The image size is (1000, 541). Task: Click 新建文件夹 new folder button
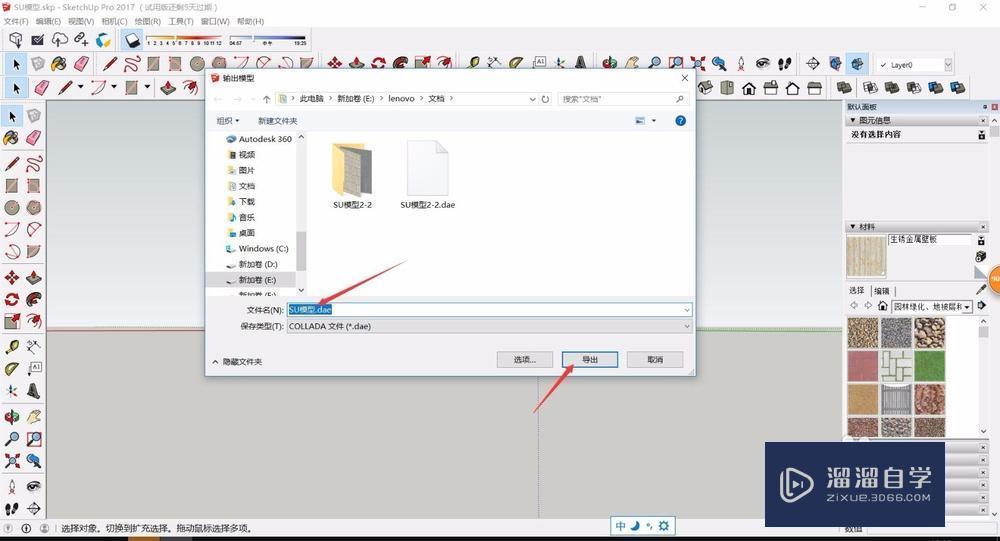[277, 121]
